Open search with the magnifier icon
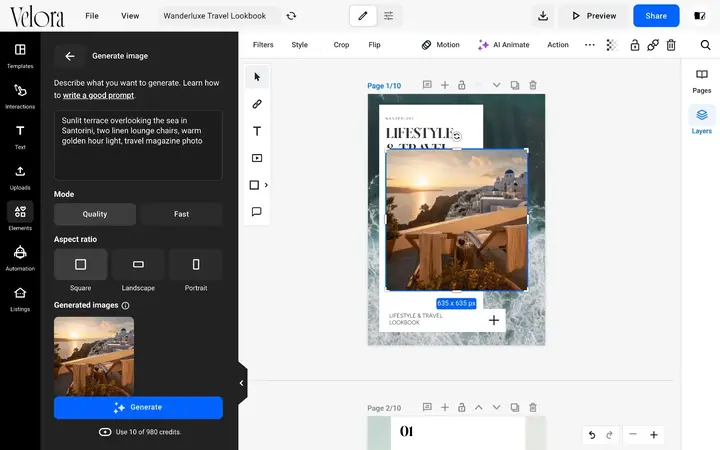720x450 pixels. click(705, 45)
